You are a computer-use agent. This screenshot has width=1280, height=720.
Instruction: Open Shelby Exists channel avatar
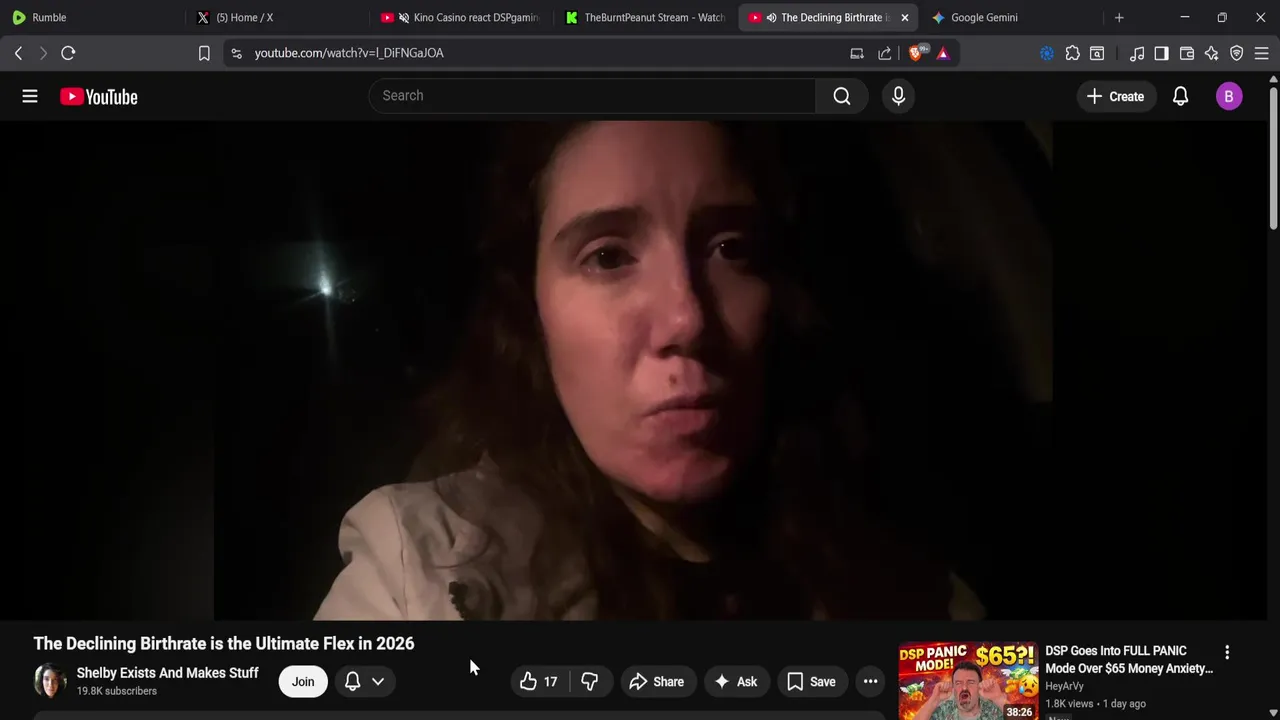[50, 681]
